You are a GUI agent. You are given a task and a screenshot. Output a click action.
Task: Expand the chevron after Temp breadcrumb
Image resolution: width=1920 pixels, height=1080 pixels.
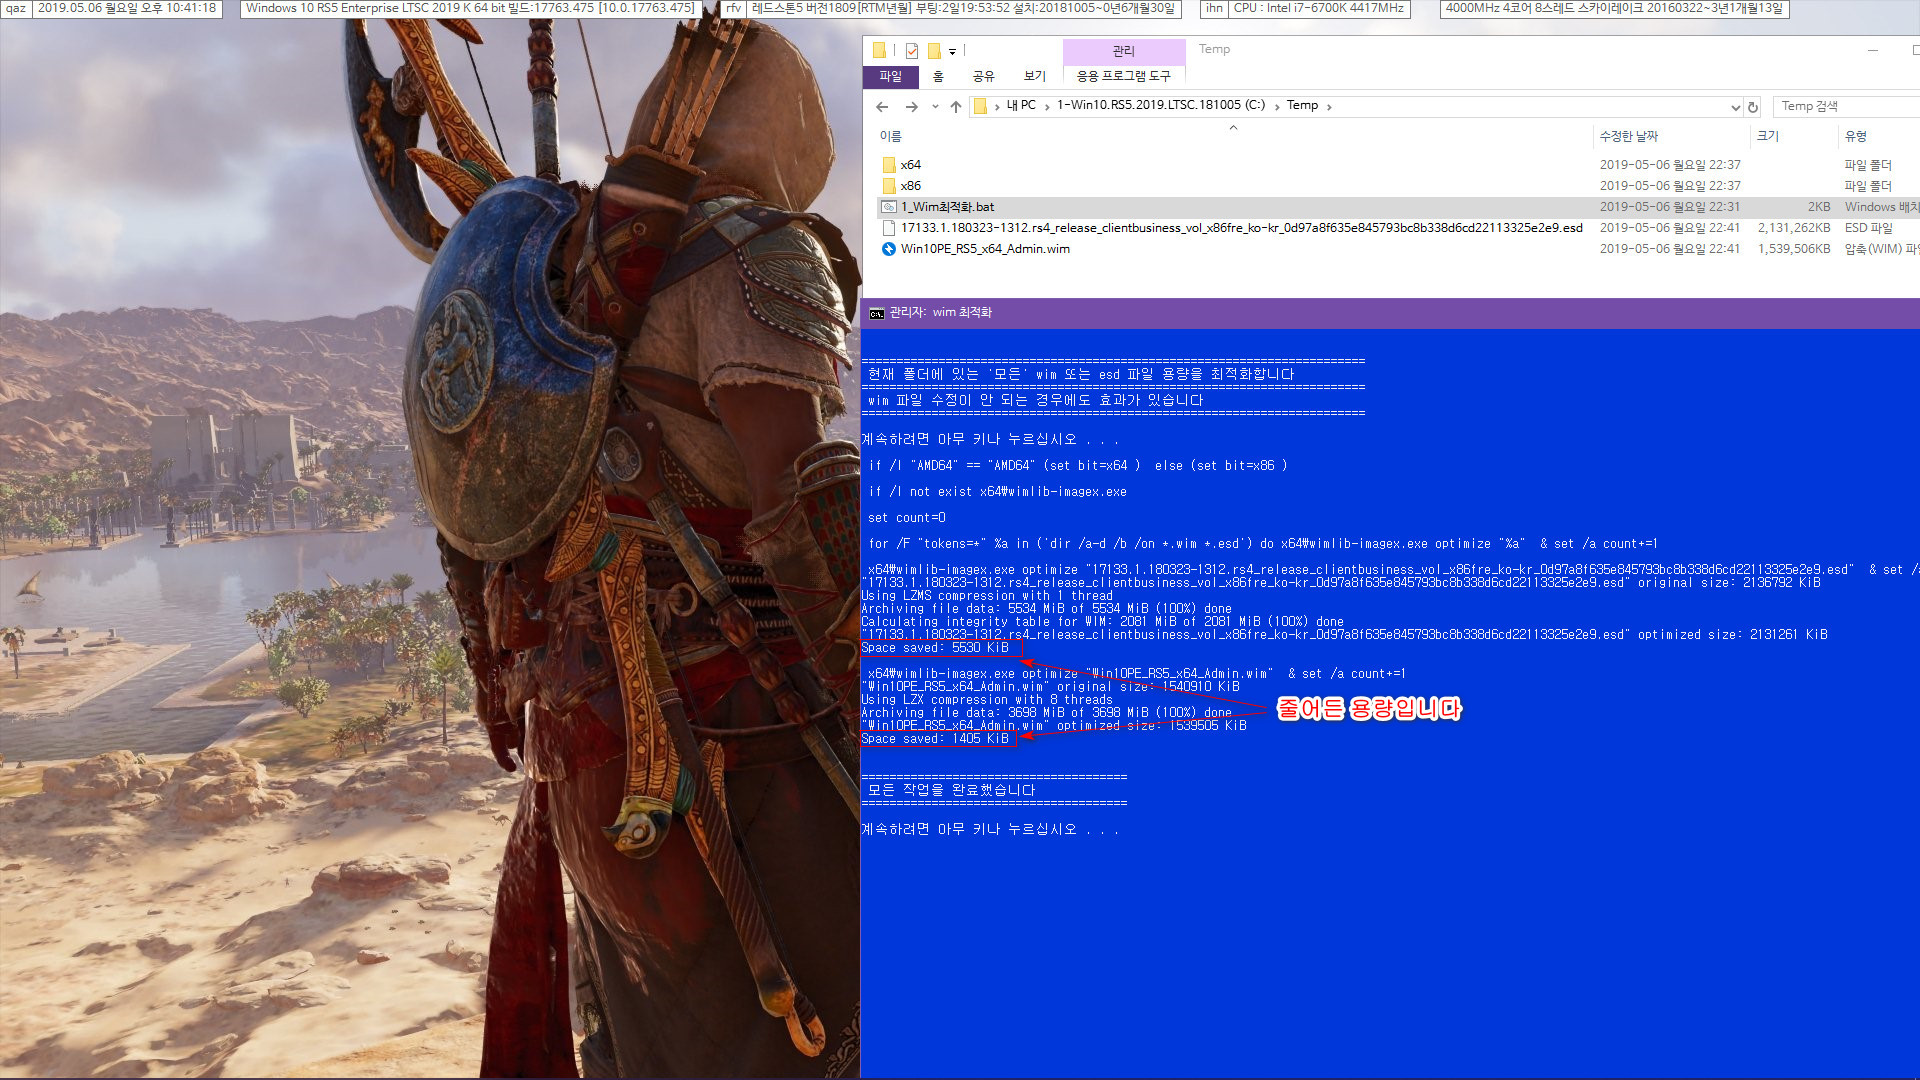(x=1328, y=106)
